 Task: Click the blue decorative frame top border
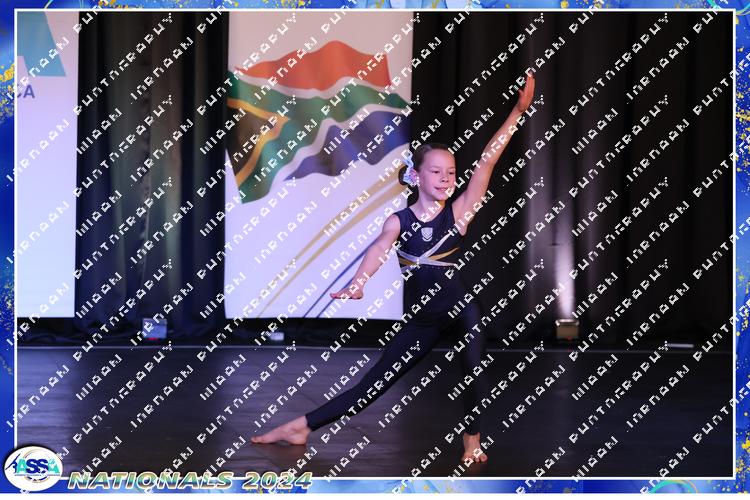[375, 5]
